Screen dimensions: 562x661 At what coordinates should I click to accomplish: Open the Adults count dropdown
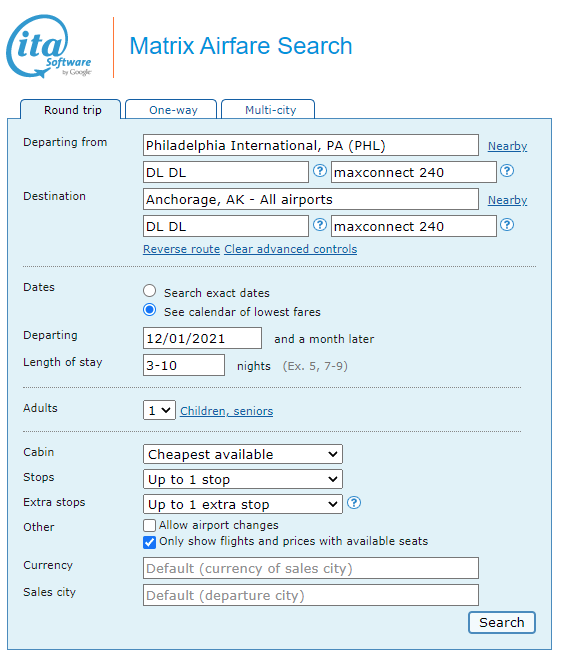[x=159, y=410]
